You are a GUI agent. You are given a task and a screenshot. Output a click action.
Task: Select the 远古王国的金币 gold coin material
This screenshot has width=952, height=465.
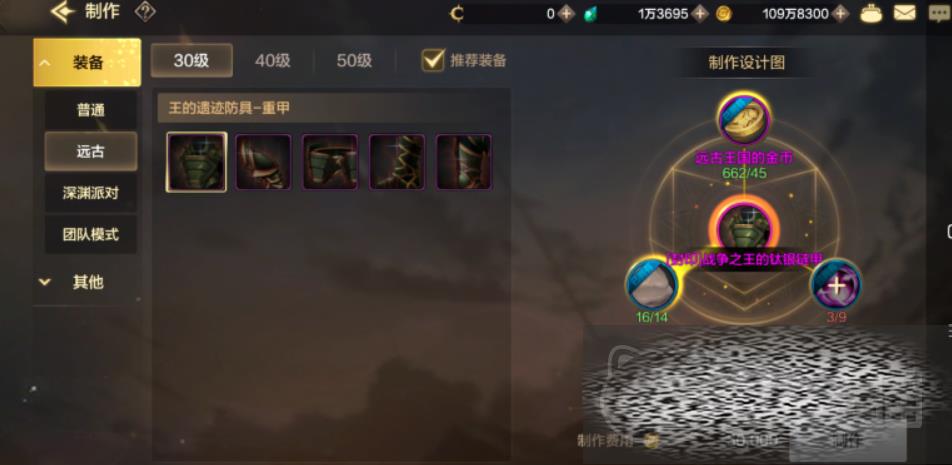[744, 119]
